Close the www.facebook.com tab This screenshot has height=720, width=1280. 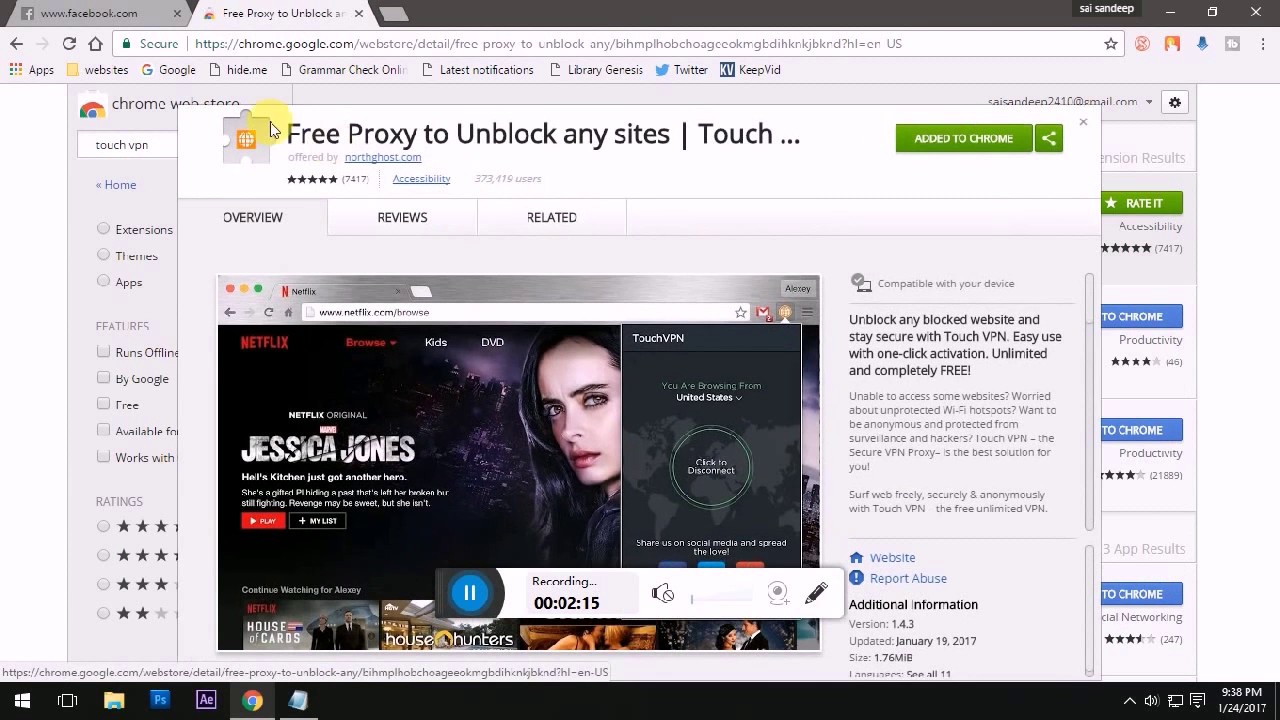(x=178, y=14)
